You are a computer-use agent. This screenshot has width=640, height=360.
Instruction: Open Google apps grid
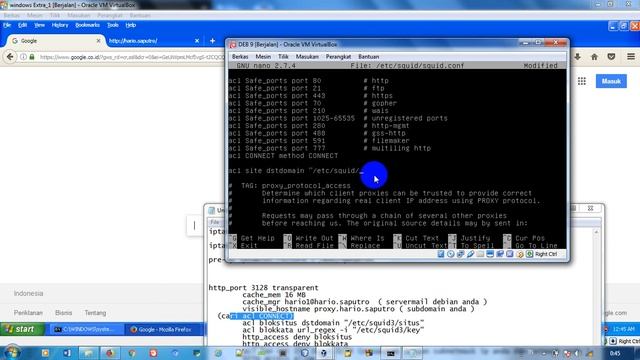[x=582, y=81]
